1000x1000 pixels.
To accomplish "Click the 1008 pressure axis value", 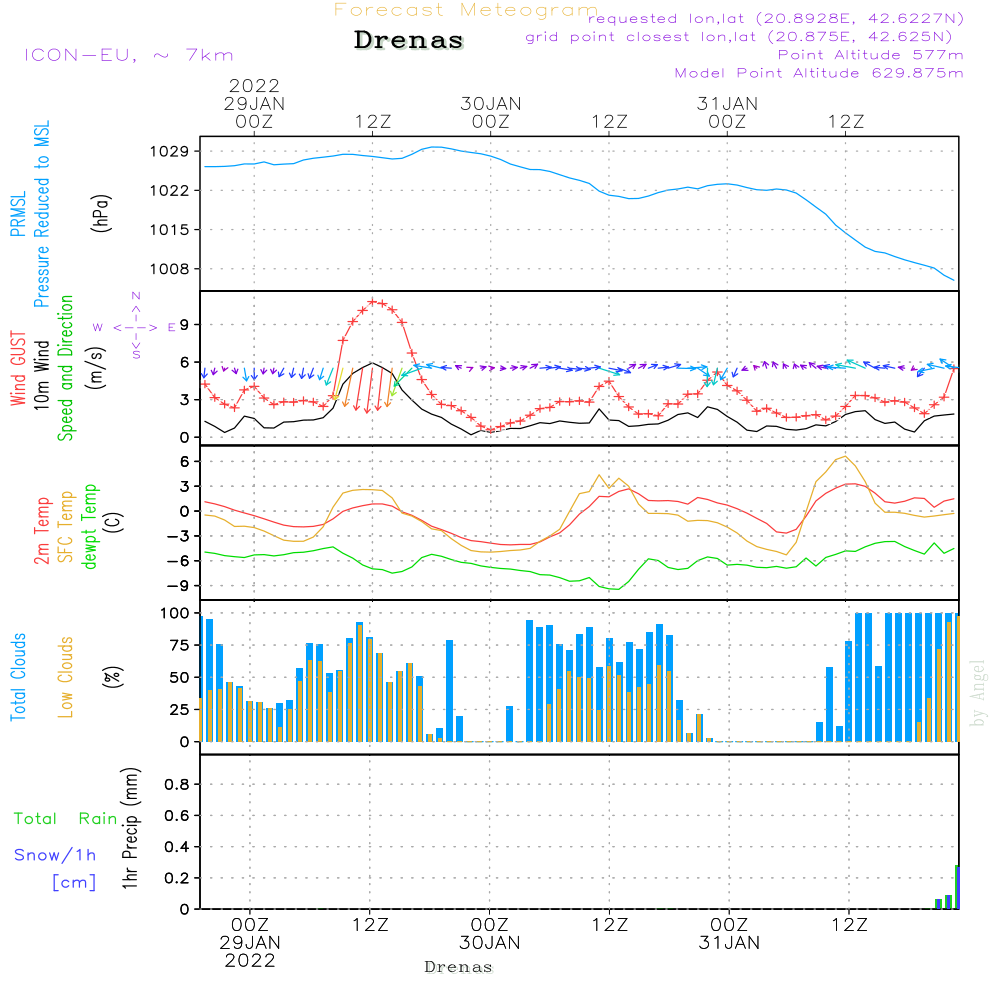I will tap(170, 269).
